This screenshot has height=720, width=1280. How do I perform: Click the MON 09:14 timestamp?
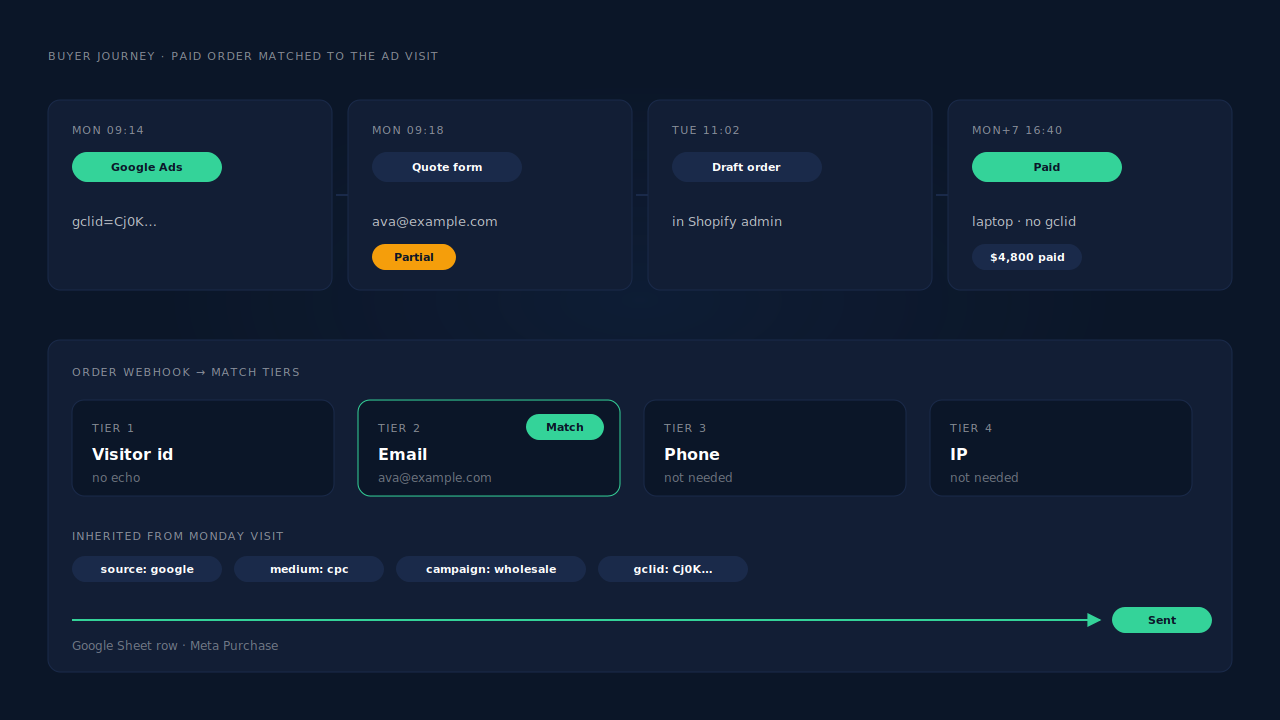pos(108,130)
